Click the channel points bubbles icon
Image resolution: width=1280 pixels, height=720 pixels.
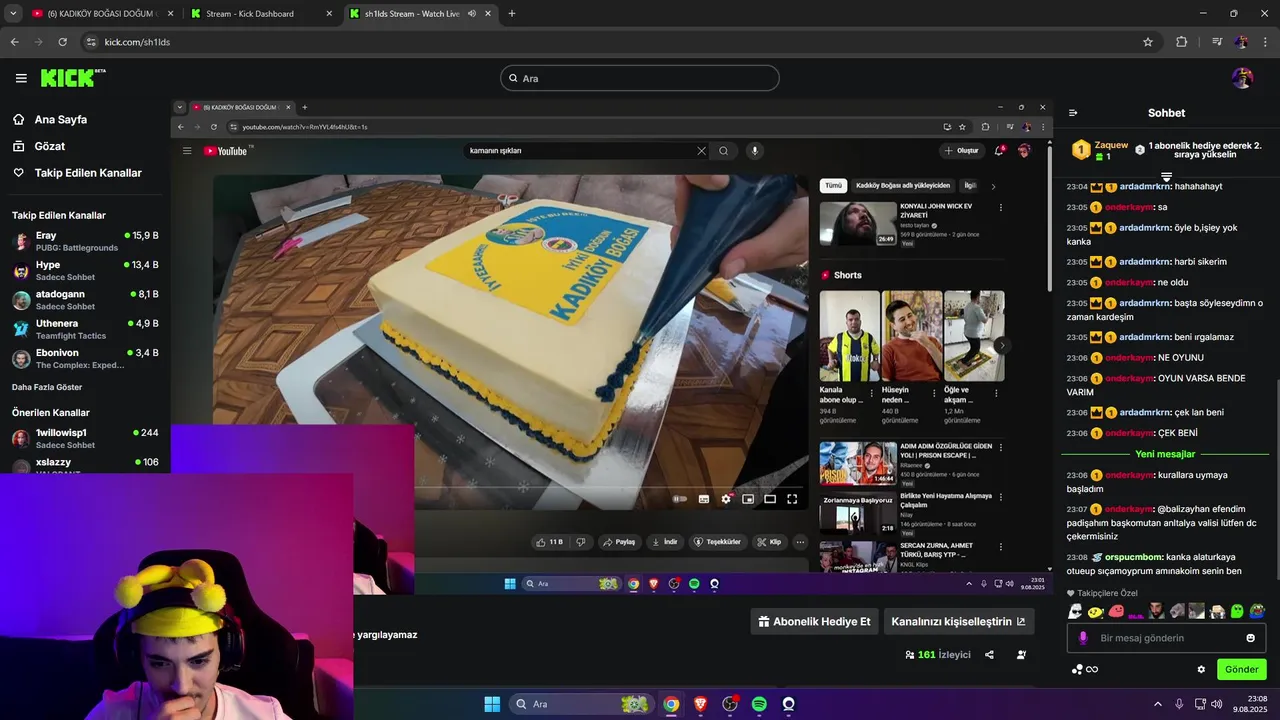pyautogui.click(x=1077, y=669)
